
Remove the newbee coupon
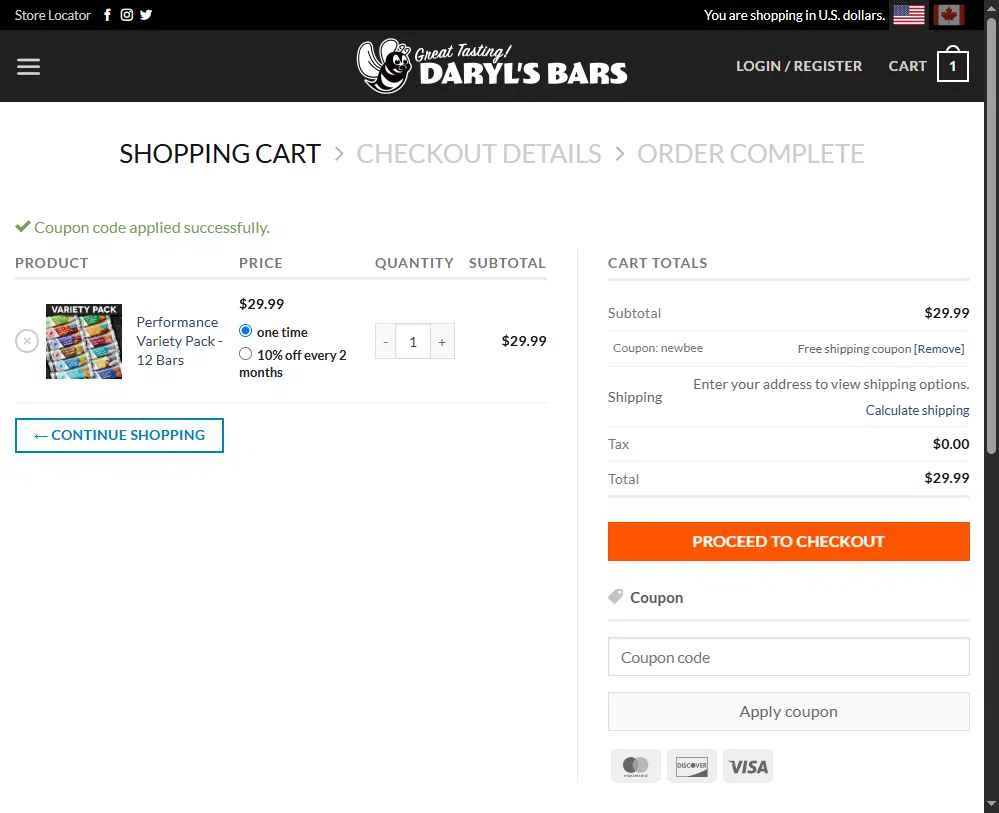(938, 349)
